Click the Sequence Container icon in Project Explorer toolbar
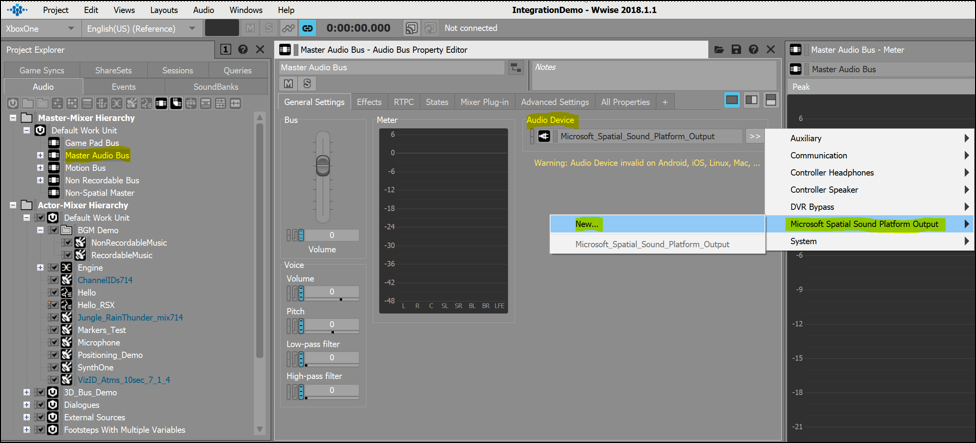976x443 pixels. (x=87, y=103)
